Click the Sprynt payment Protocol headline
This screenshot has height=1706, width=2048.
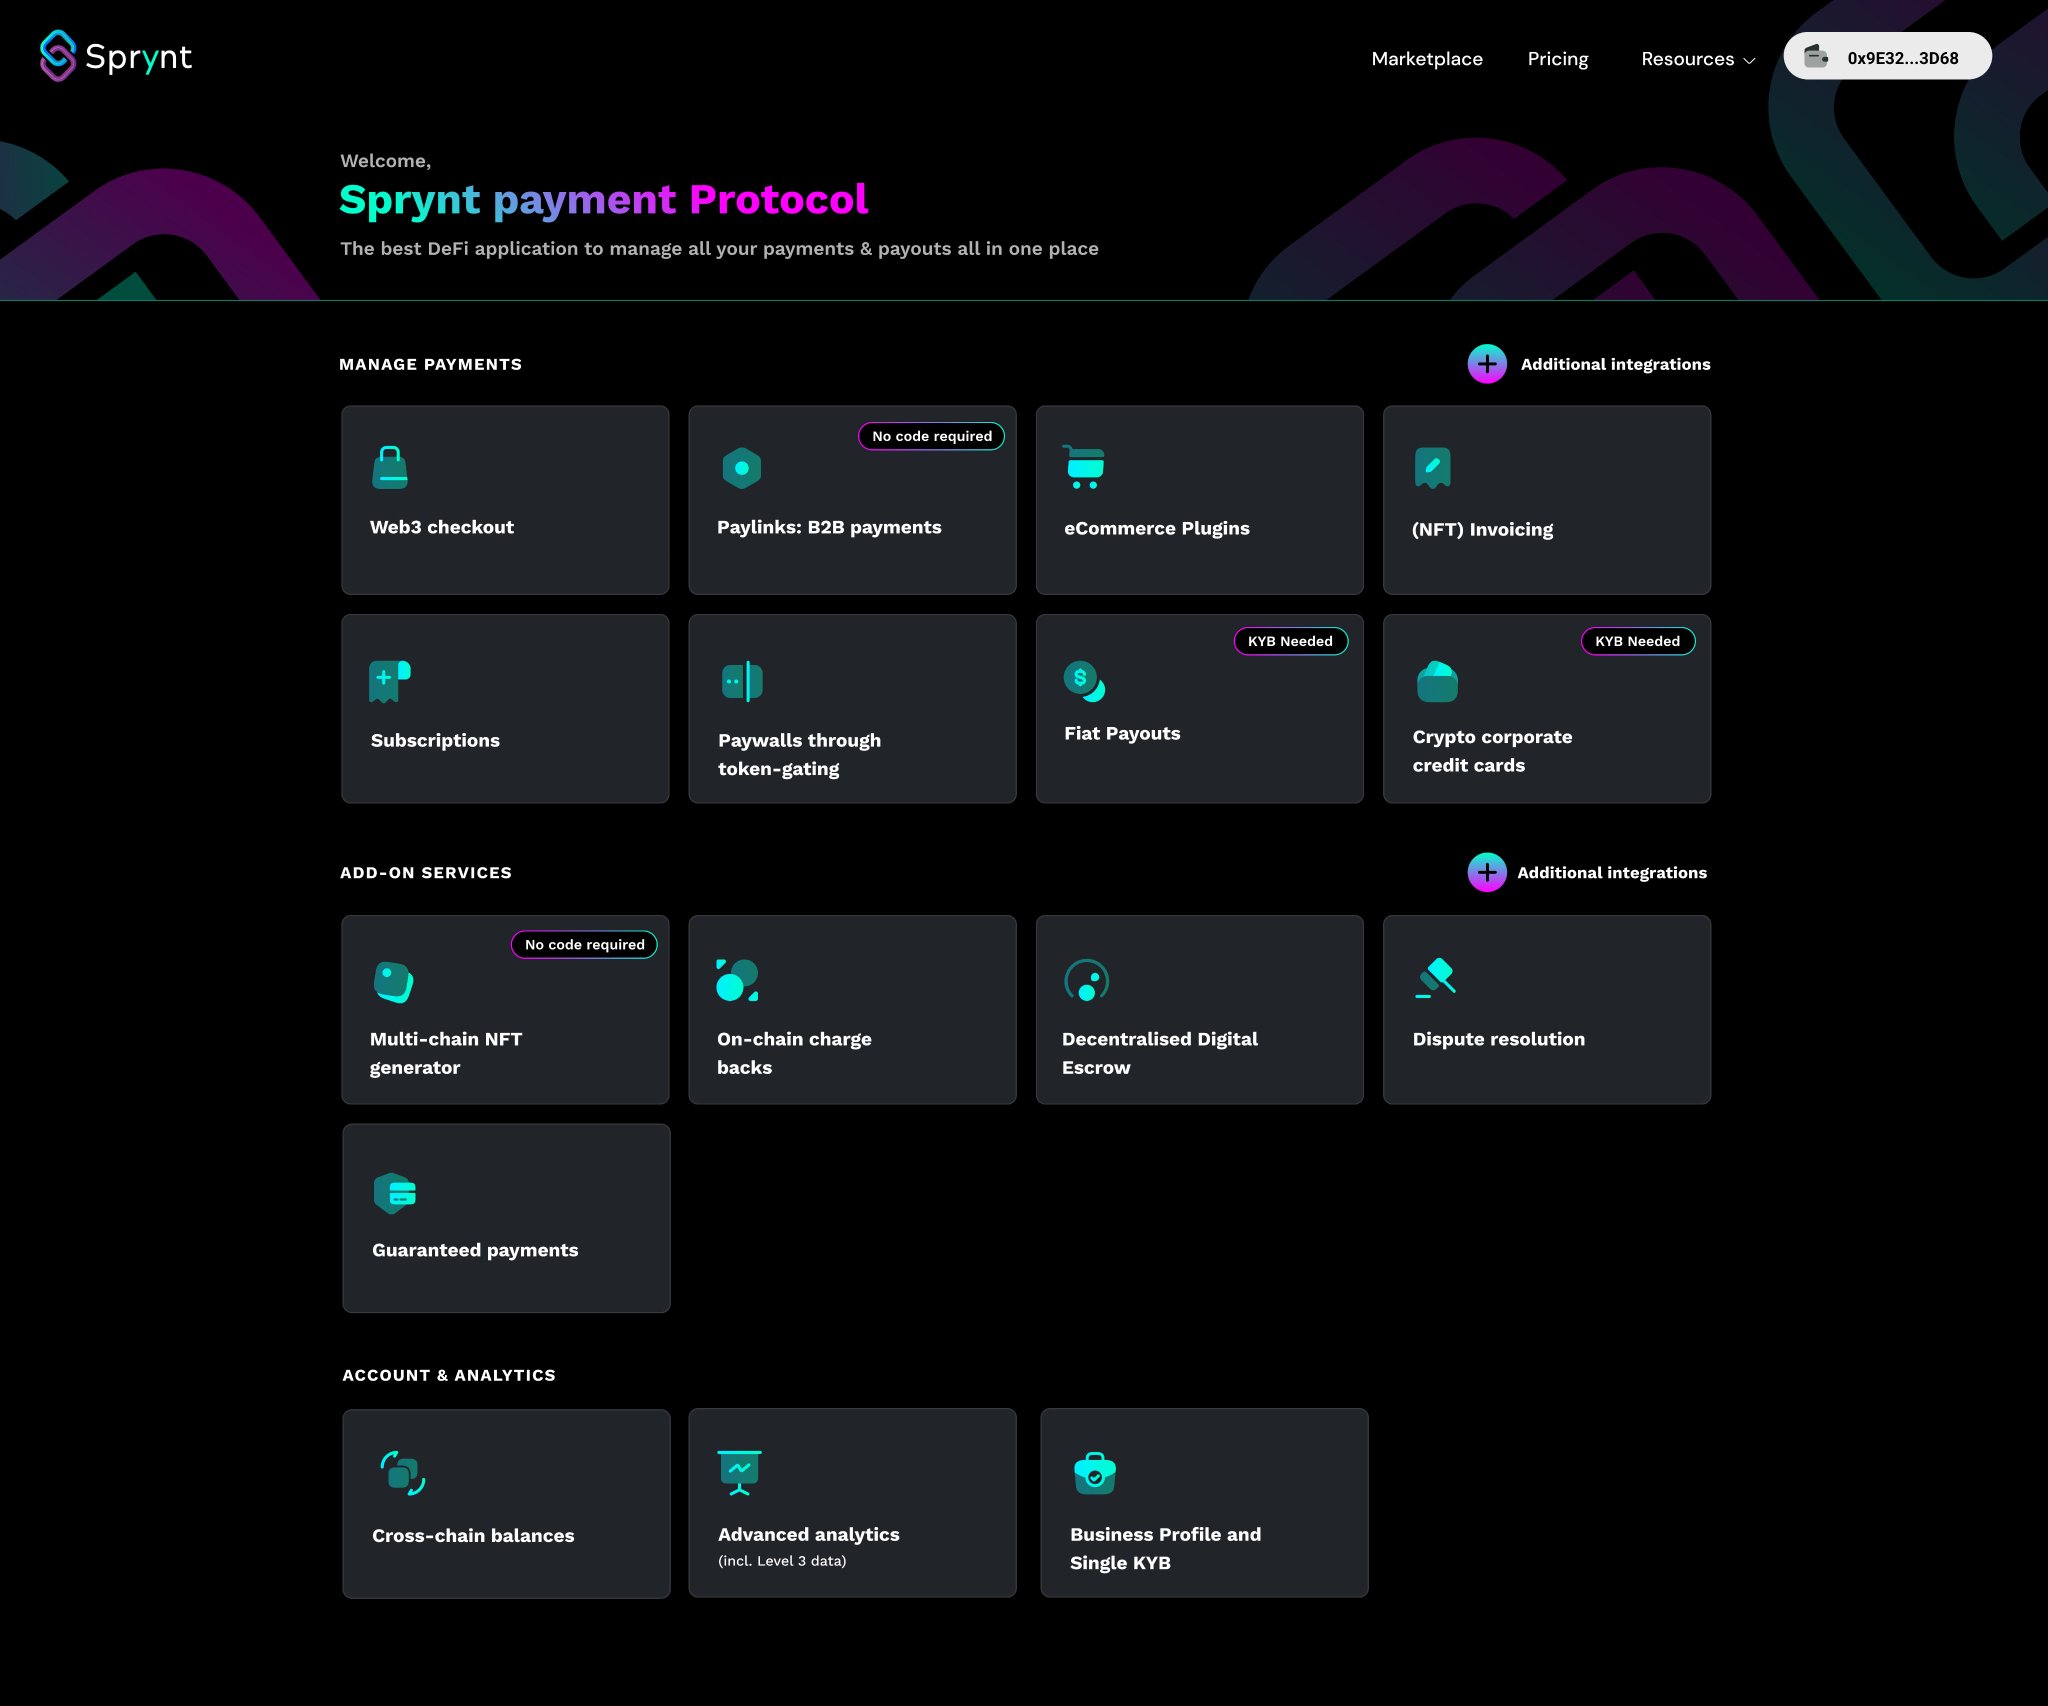click(603, 199)
